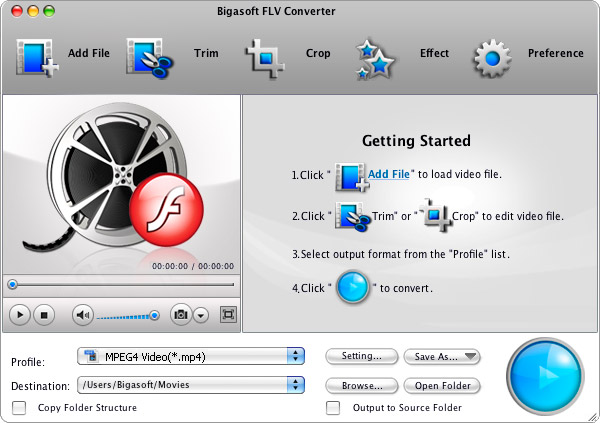Set the volume slider knob
Screen dimensions: 600x423
pos(155,315)
